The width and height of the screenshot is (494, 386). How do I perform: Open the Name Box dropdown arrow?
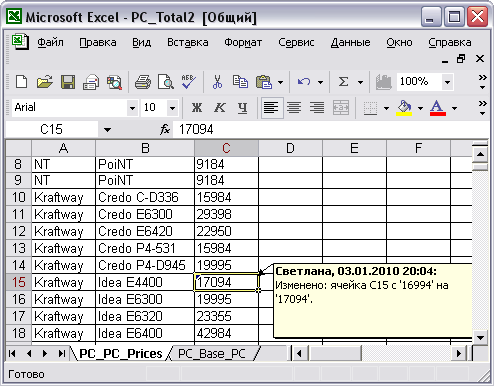[x=107, y=129]
